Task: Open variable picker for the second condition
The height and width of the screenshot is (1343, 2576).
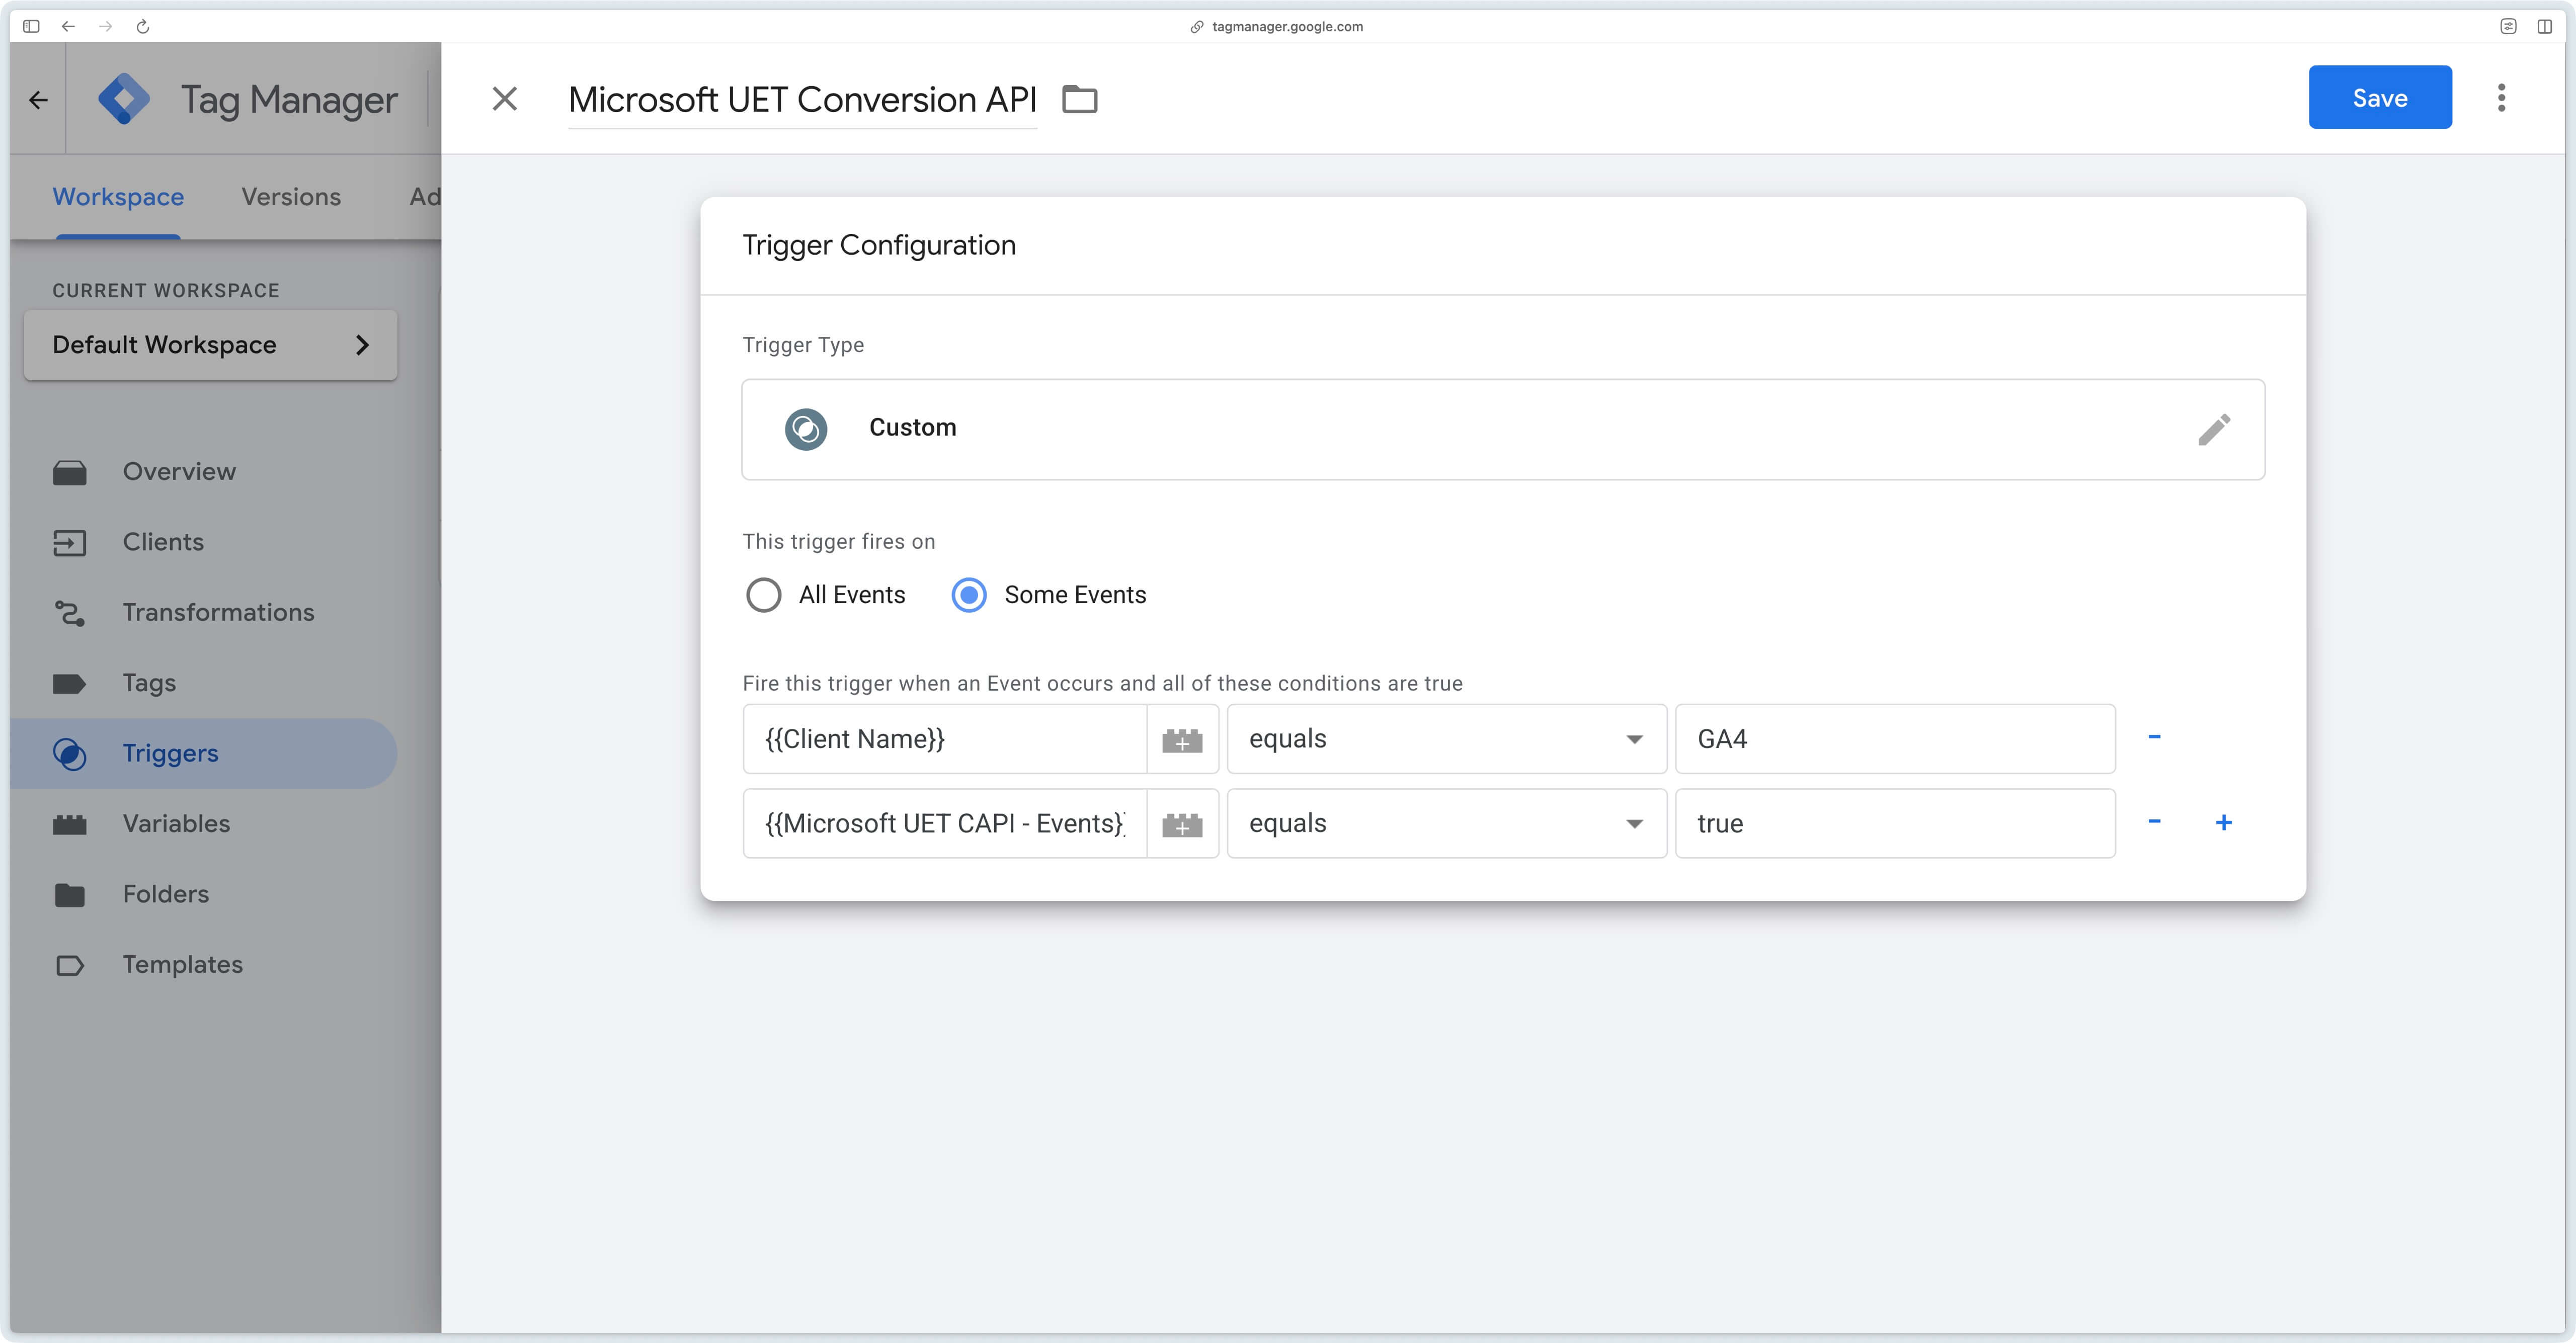Action: 1183,823
